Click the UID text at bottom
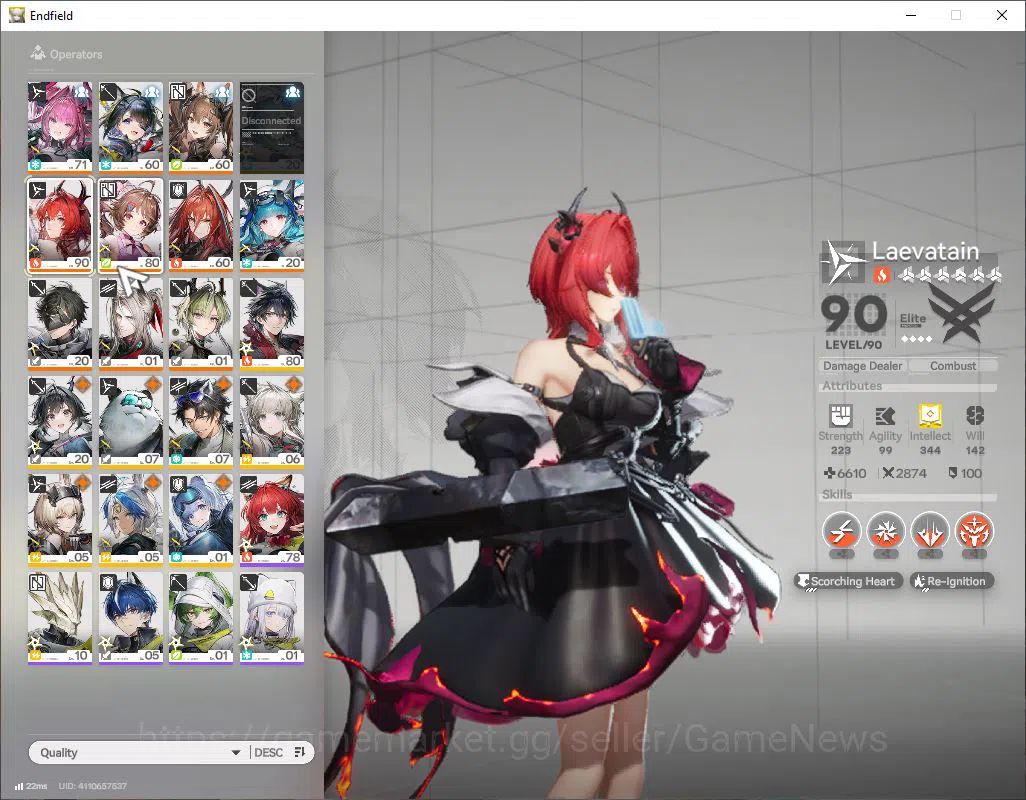The image size is (1026, 800). coord(93,786)
